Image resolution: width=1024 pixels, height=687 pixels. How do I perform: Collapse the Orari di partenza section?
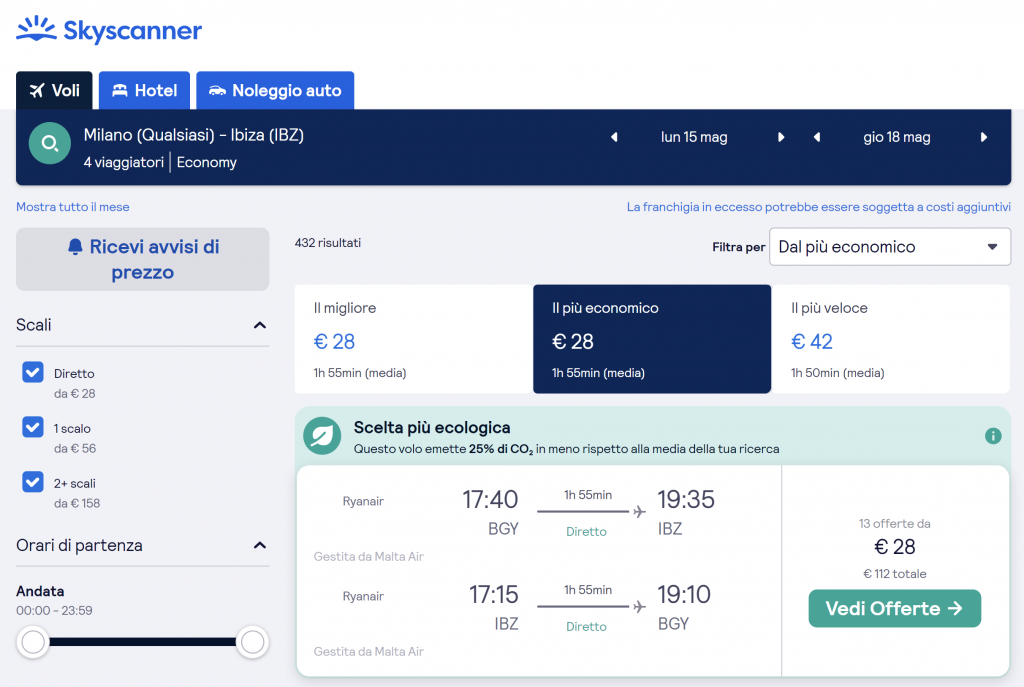point(260,546)
